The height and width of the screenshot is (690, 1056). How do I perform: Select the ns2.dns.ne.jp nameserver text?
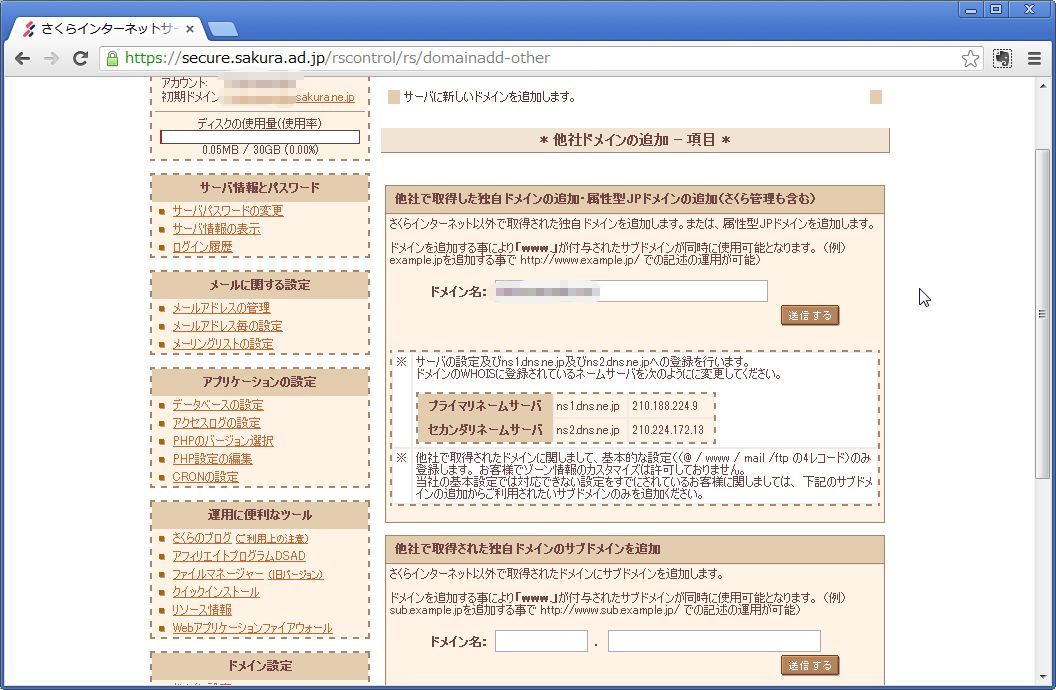click(x=588, y=430)
